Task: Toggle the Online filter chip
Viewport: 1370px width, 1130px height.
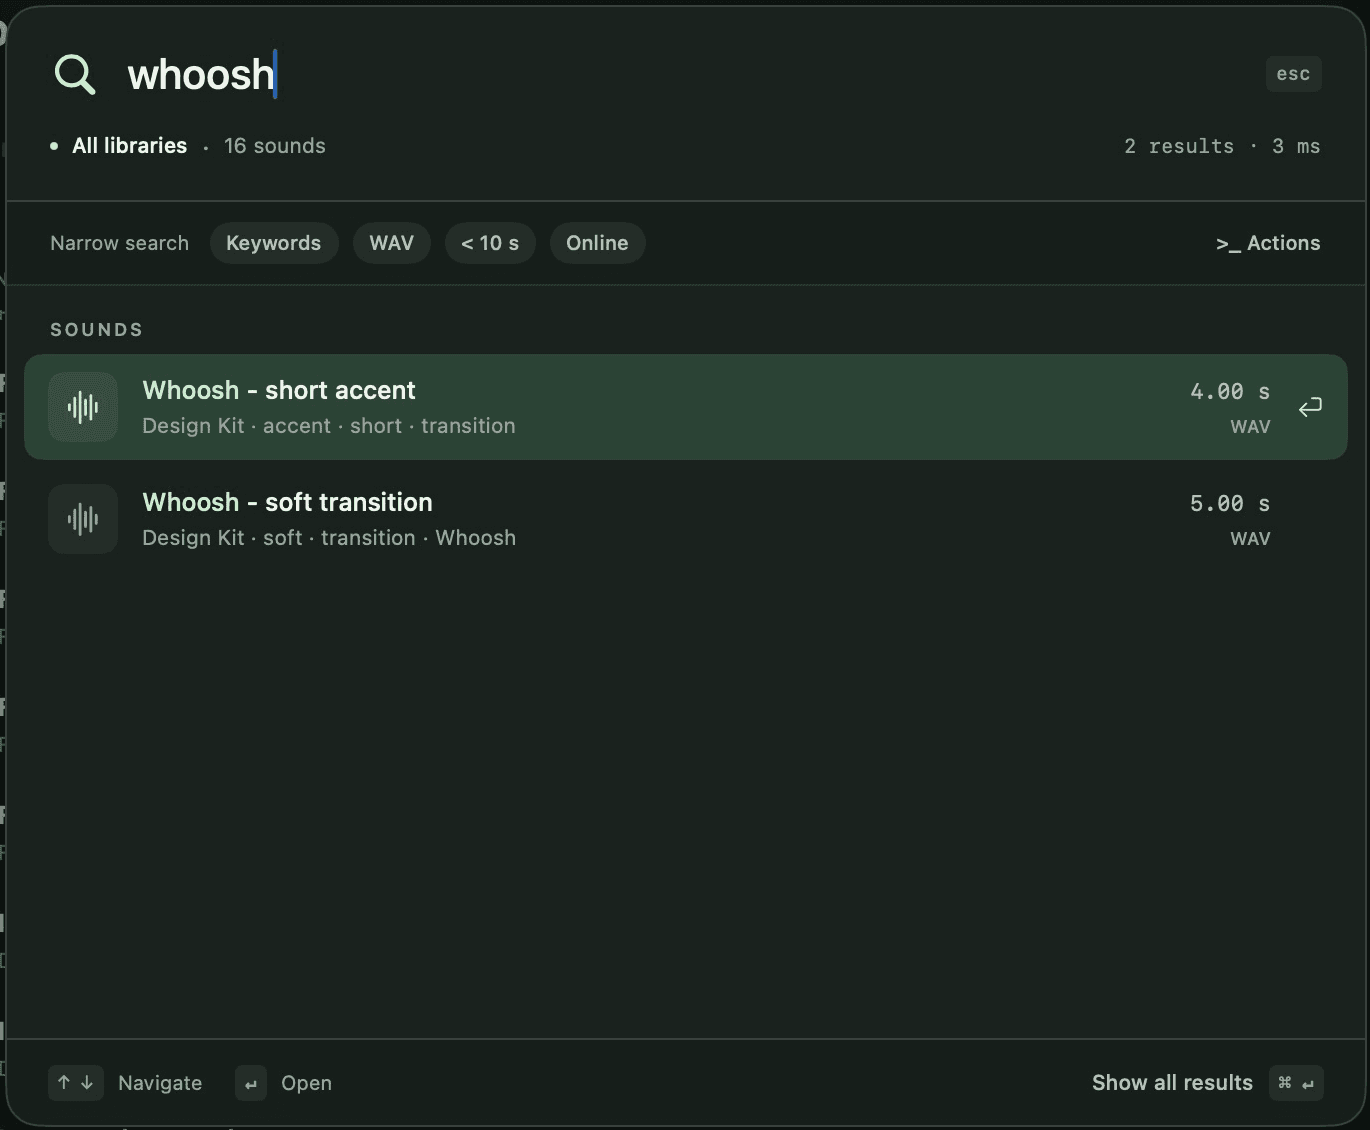Action: tap(598, 243)
